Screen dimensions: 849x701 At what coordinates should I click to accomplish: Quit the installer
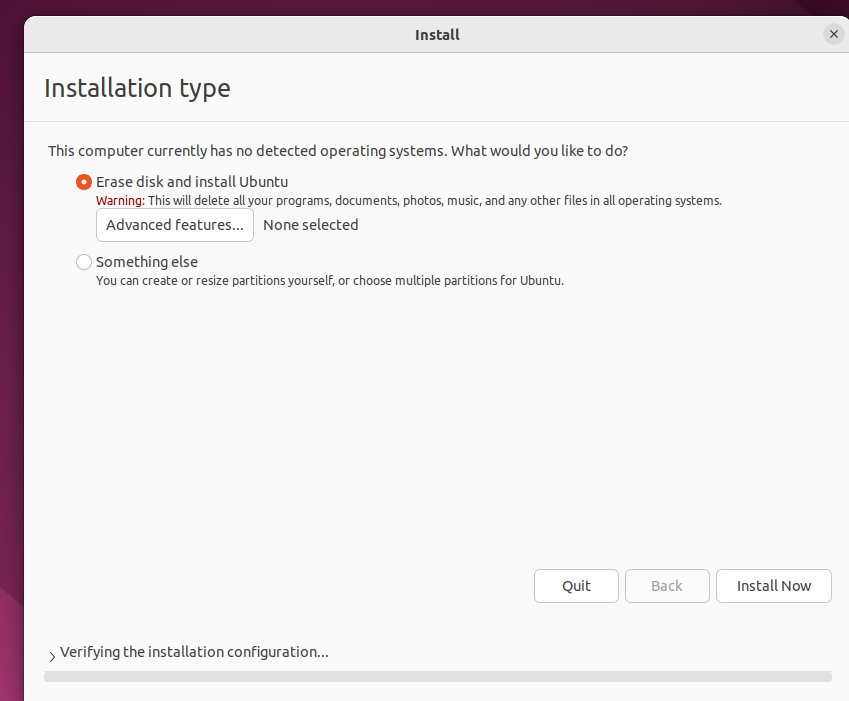pyautogui.click(x=576, y=586)
